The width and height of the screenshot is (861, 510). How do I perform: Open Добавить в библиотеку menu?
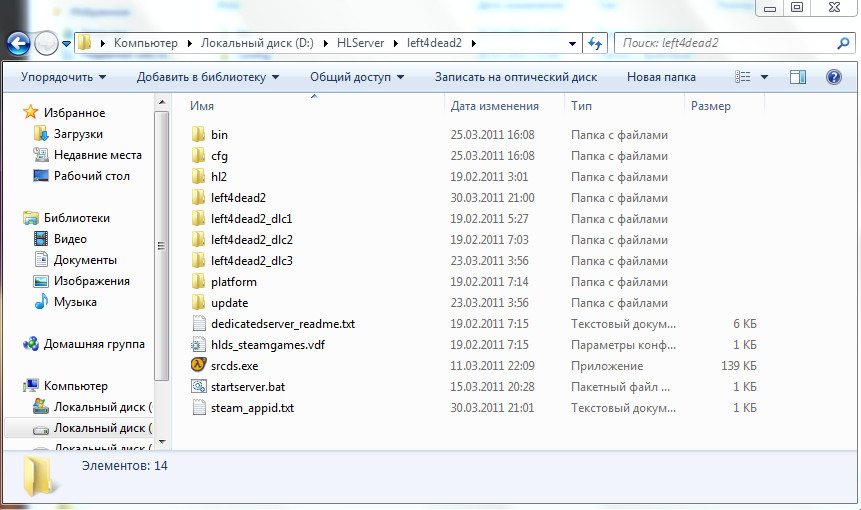(x=208, y=77)
